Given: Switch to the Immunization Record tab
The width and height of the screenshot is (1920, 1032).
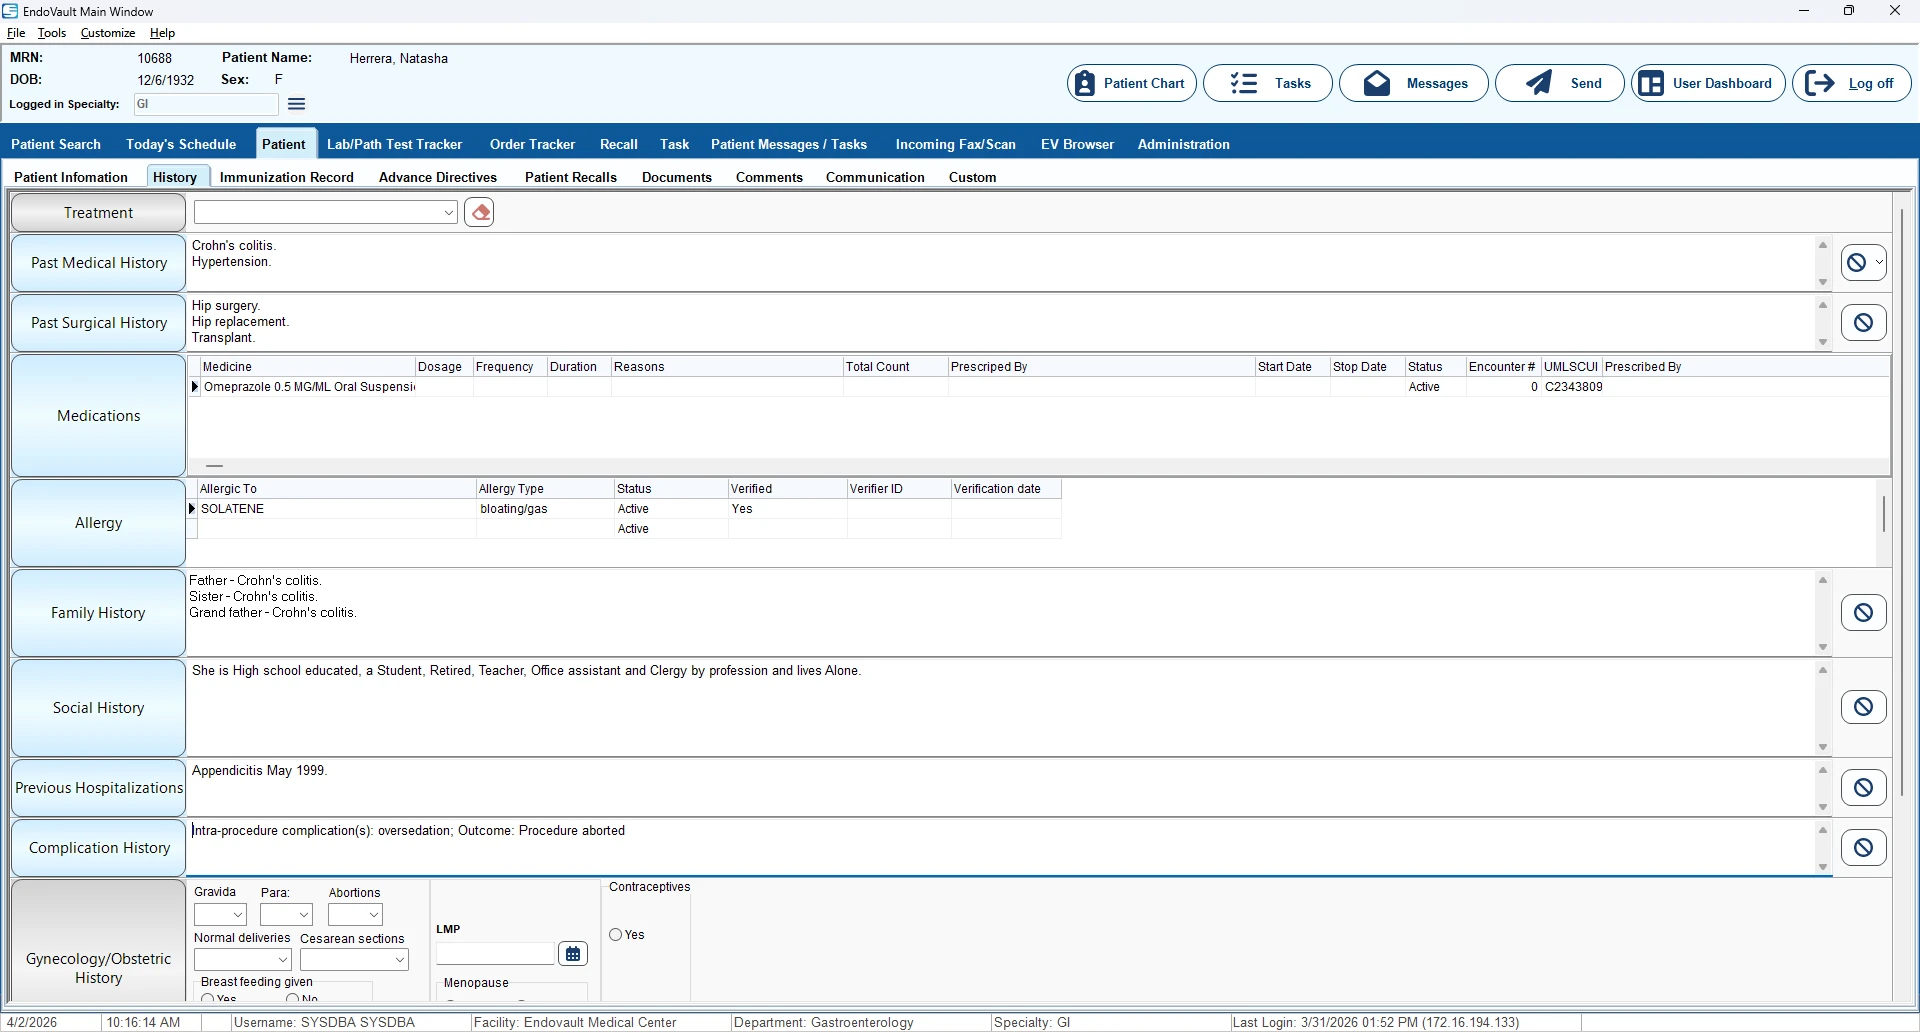Looking at the screenshot, I should point(286,177).
